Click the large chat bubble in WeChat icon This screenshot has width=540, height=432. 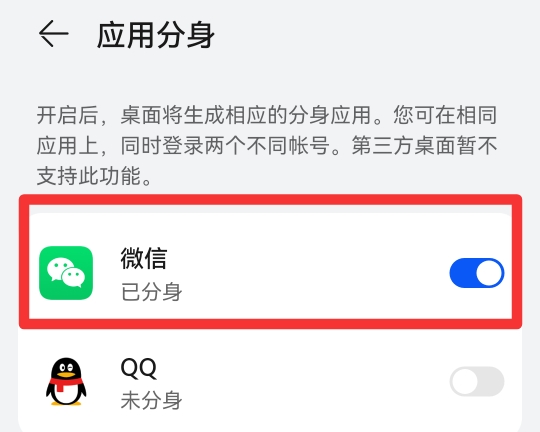click(x=60, y=269)
